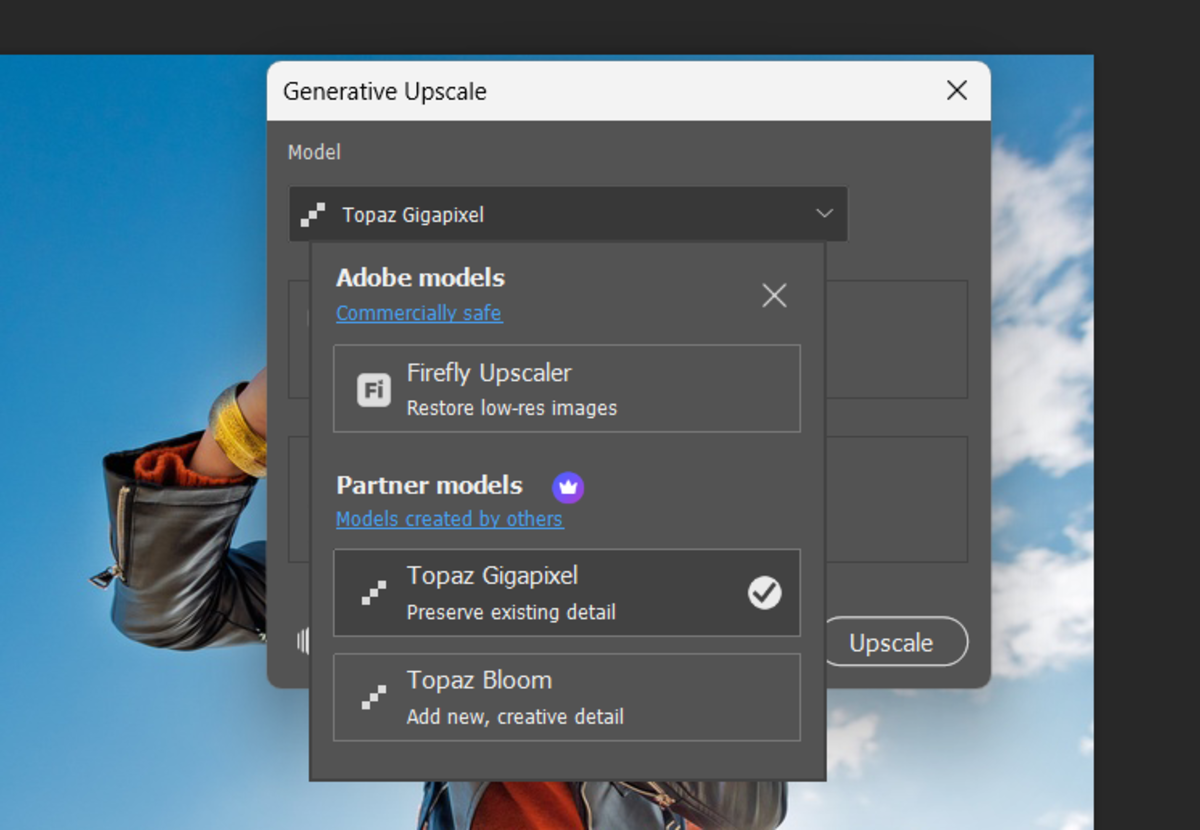This screenshot has width=1200, height=830.
Task: Close the model list popup
Action: coord(774,295)
